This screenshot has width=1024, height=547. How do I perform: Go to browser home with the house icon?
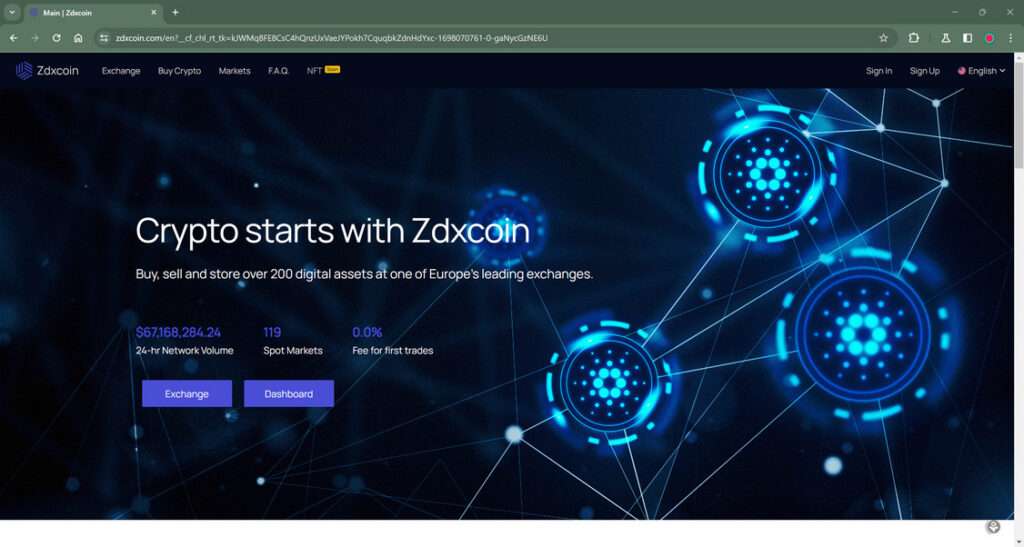(x=78, y=38)
